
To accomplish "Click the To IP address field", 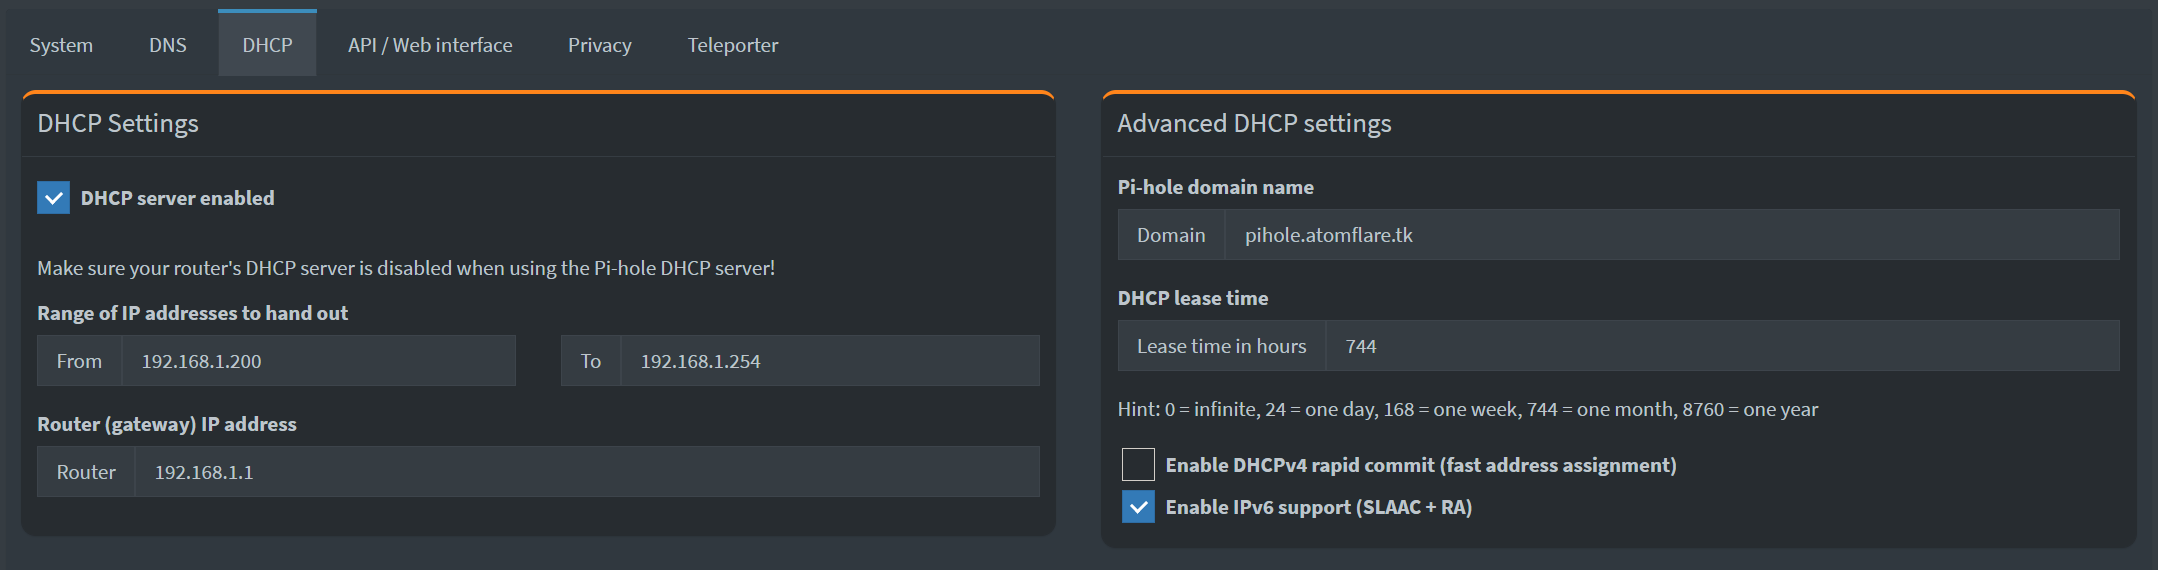I will pyautogui.click(x=830, y=361).
